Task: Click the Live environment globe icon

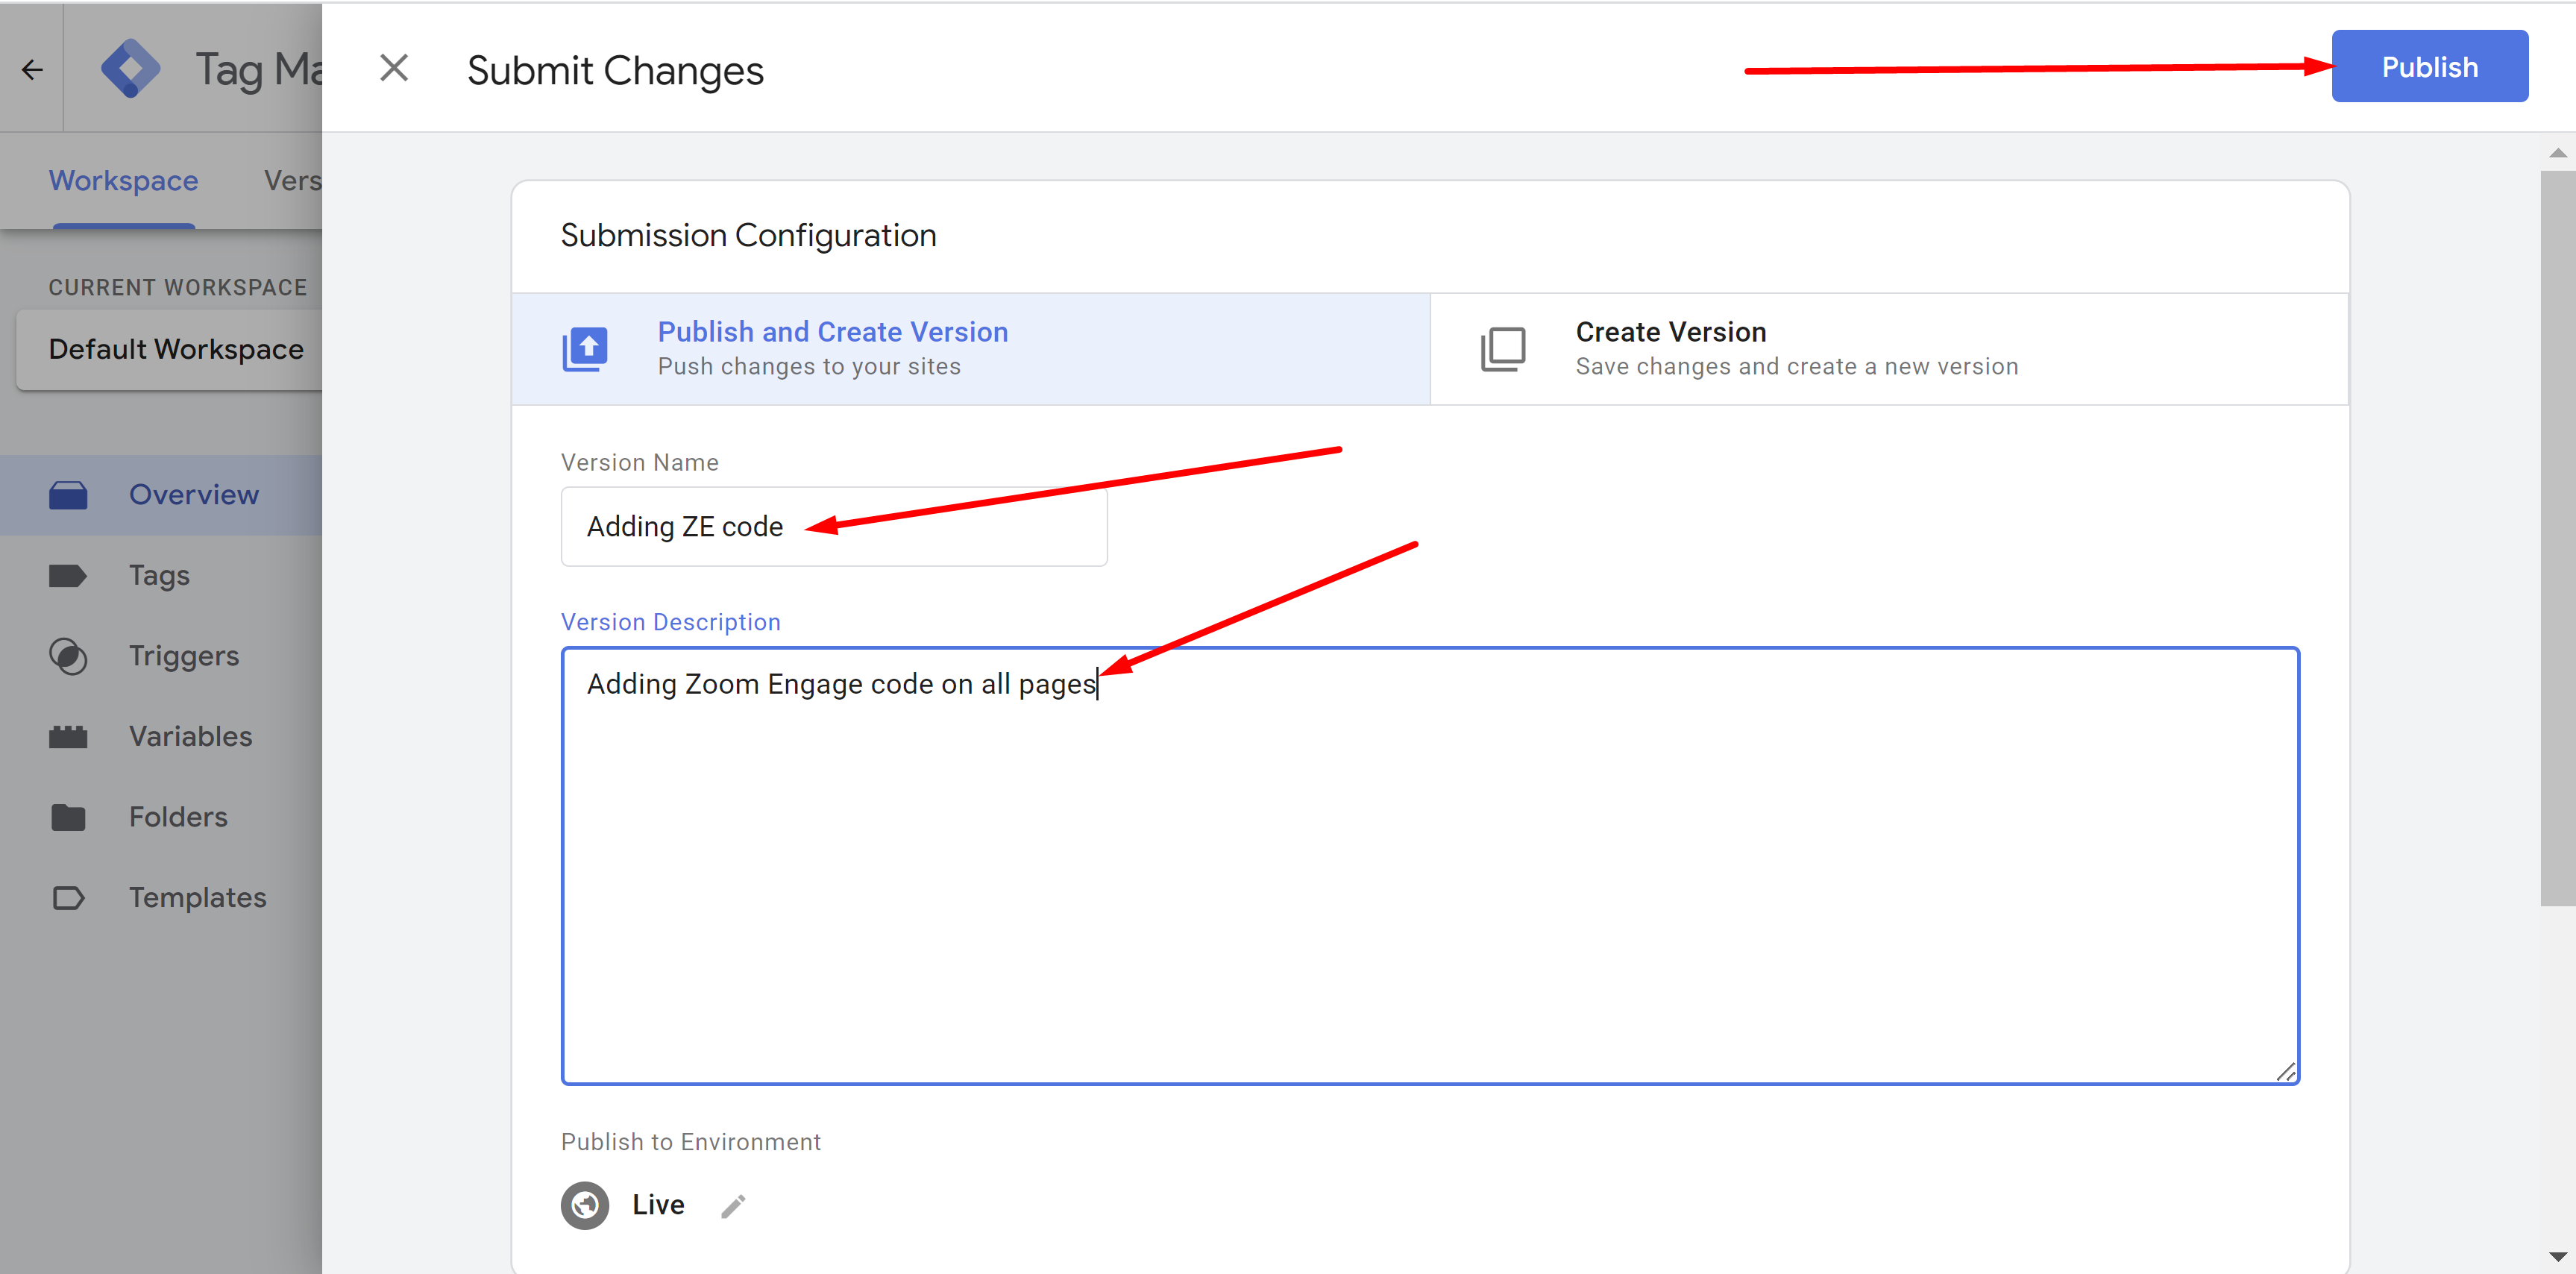Action: [x=585, y=1206]
